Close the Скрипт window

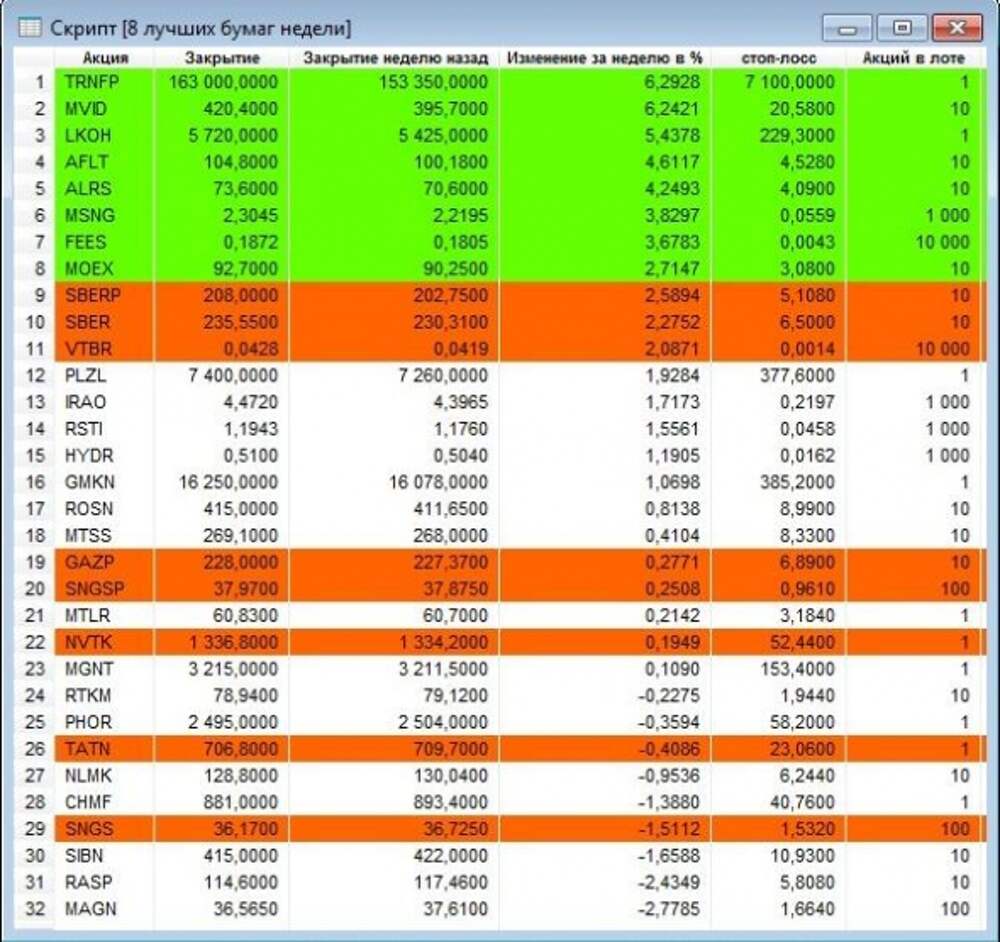956,27
